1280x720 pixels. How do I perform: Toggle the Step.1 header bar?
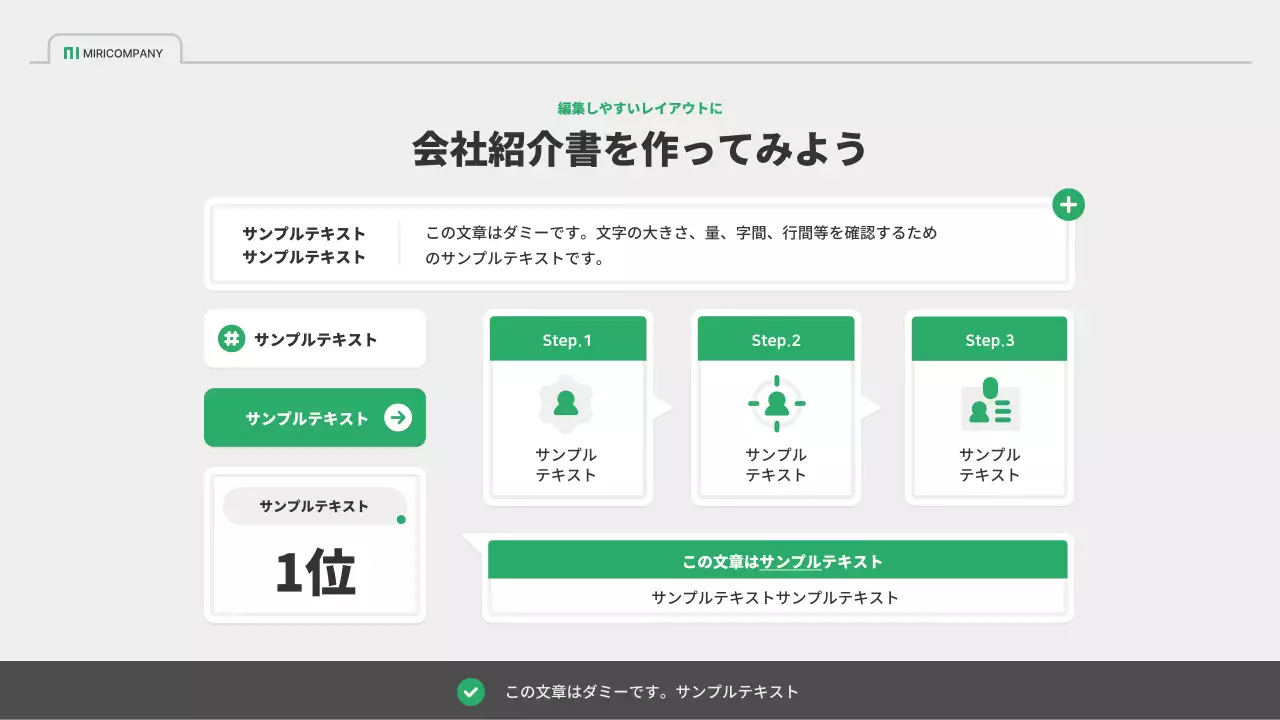[x=566, y=338]
